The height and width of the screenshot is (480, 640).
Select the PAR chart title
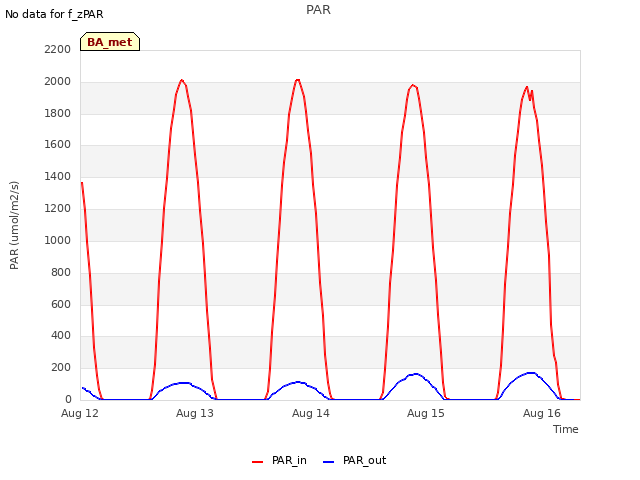[x=318, y=10]
